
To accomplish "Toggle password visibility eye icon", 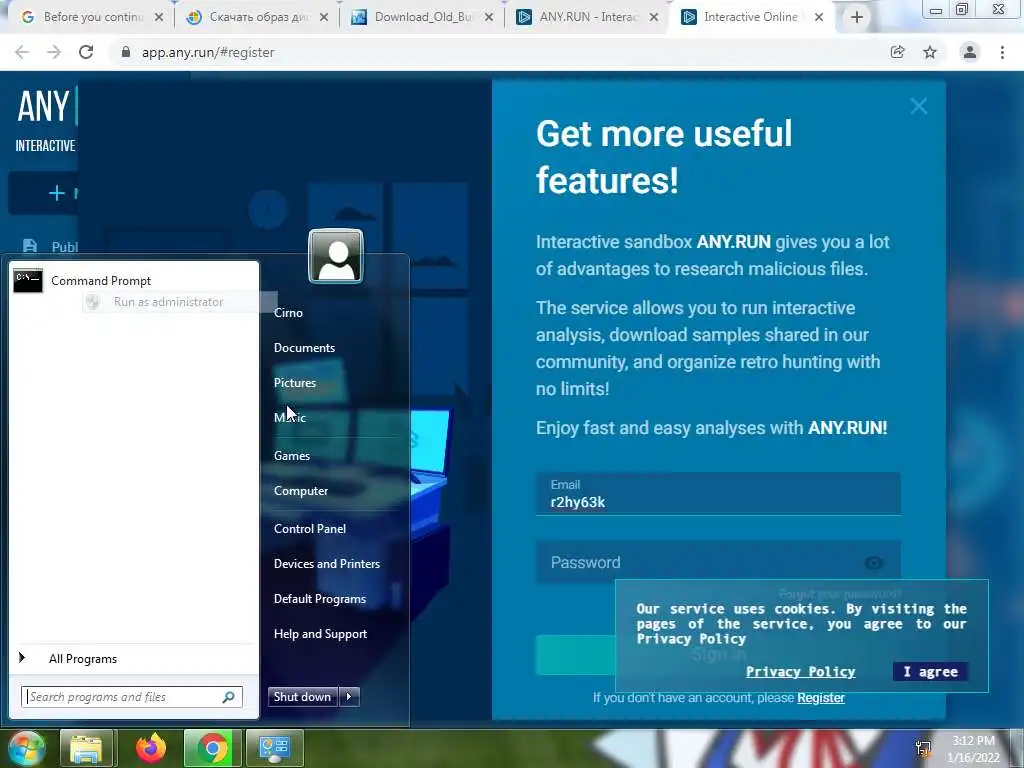I will click(x=874, y=563).
